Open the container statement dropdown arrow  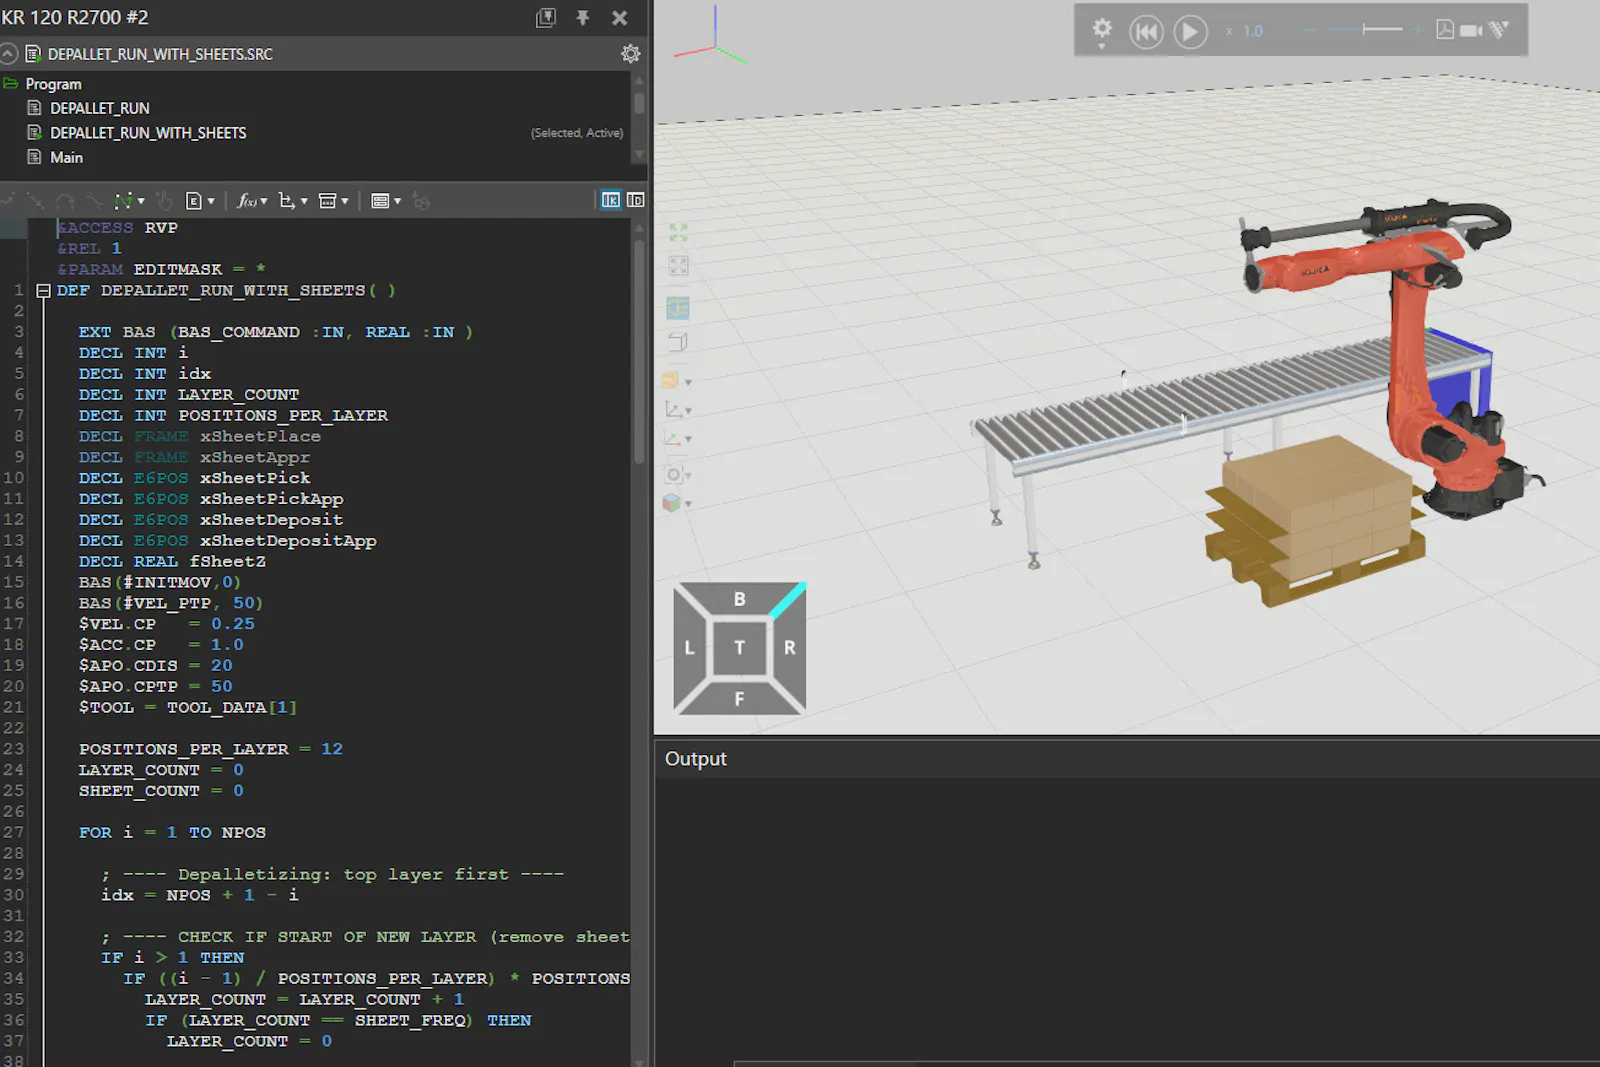pos(345,201)
